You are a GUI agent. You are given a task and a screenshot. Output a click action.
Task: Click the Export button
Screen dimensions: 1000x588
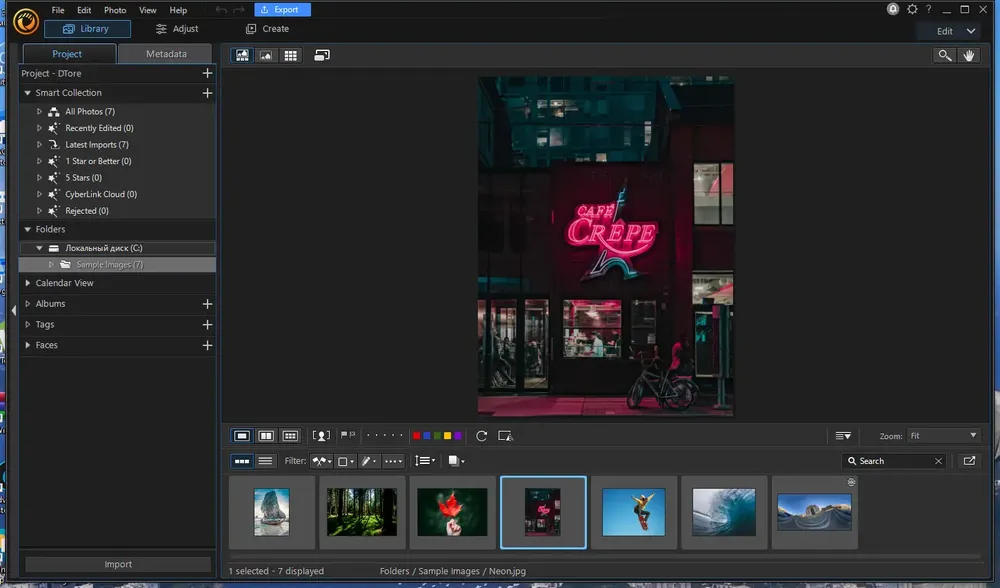tap(282, 10)
